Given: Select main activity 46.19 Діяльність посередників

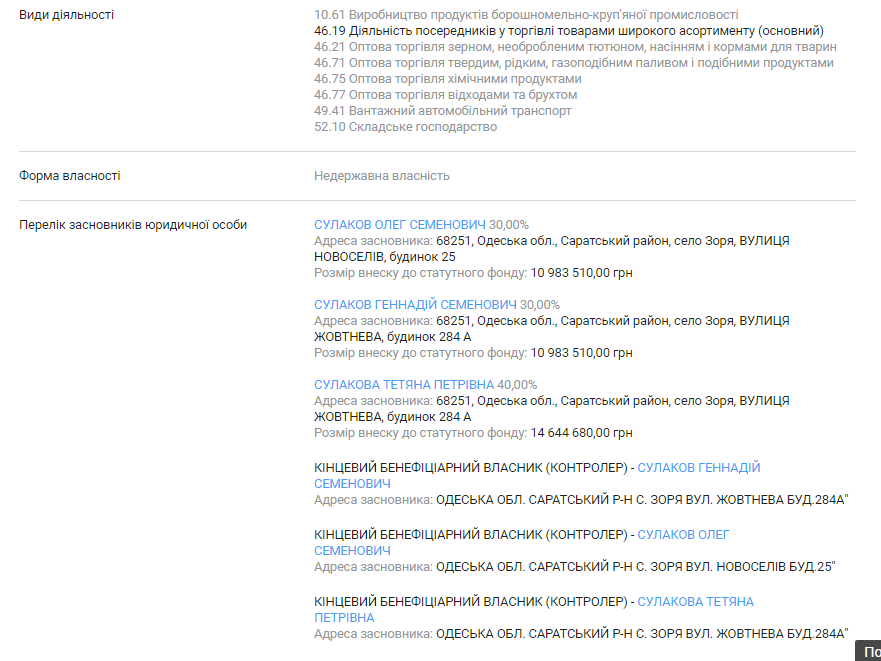Looking at the screenshot, I should point(568,31).
